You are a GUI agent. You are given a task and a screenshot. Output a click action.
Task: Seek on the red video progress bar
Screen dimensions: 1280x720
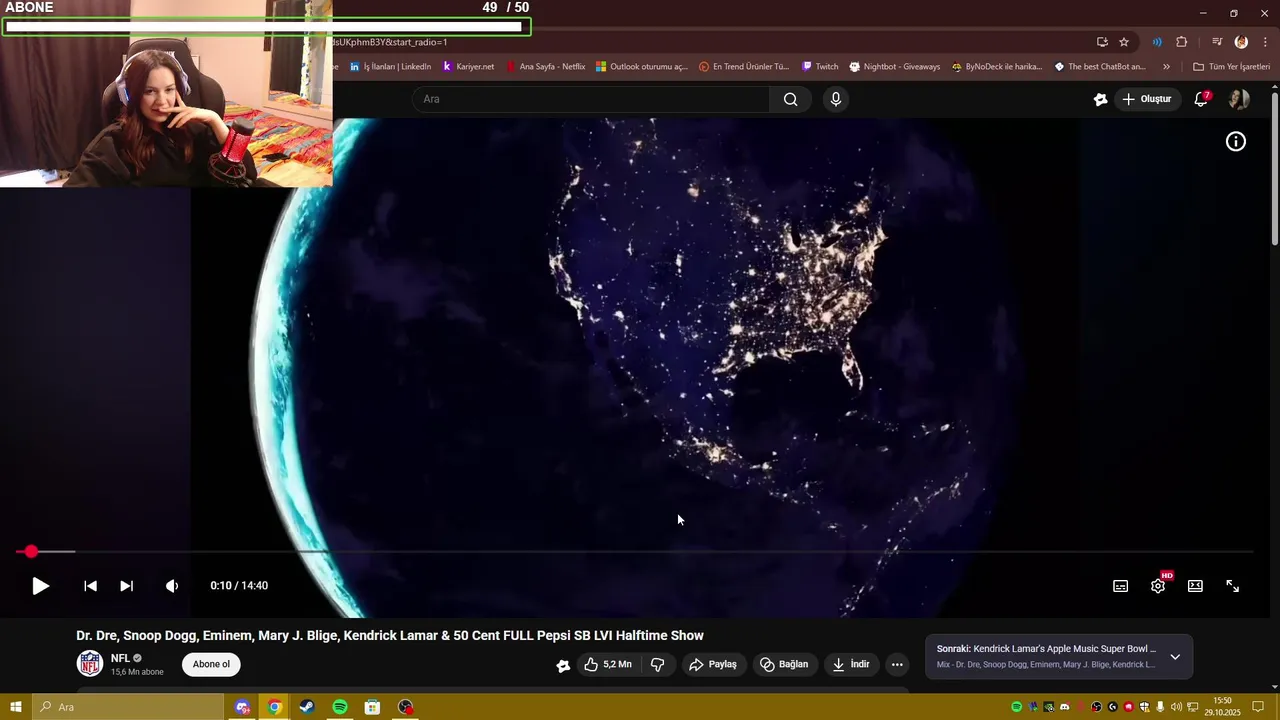point(634,551)
